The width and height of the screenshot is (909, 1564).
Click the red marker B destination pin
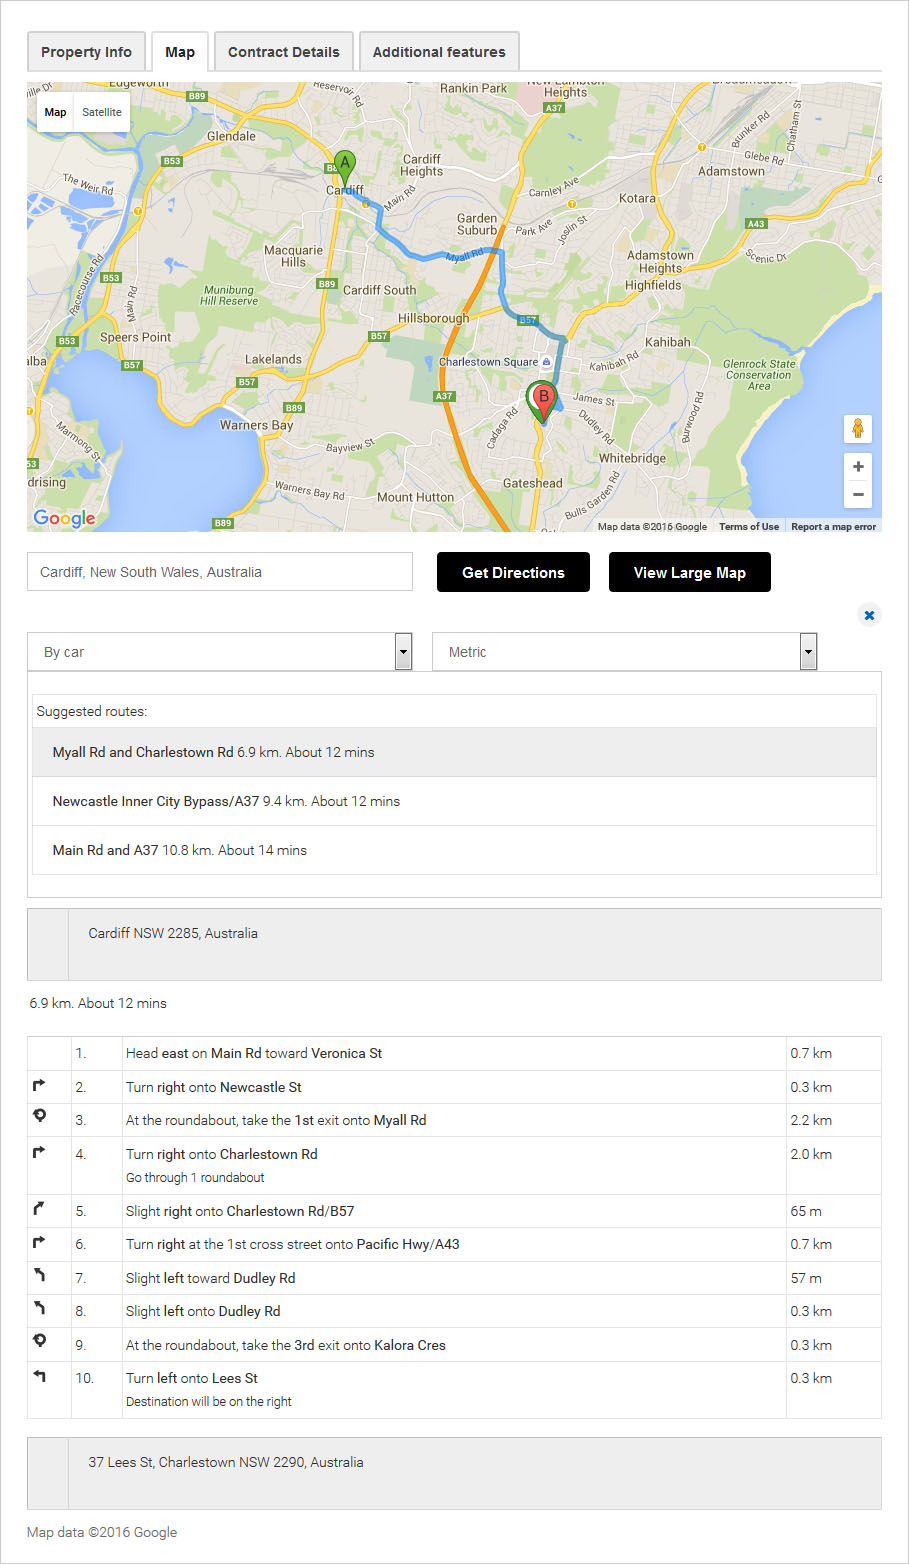pos(543,403)
